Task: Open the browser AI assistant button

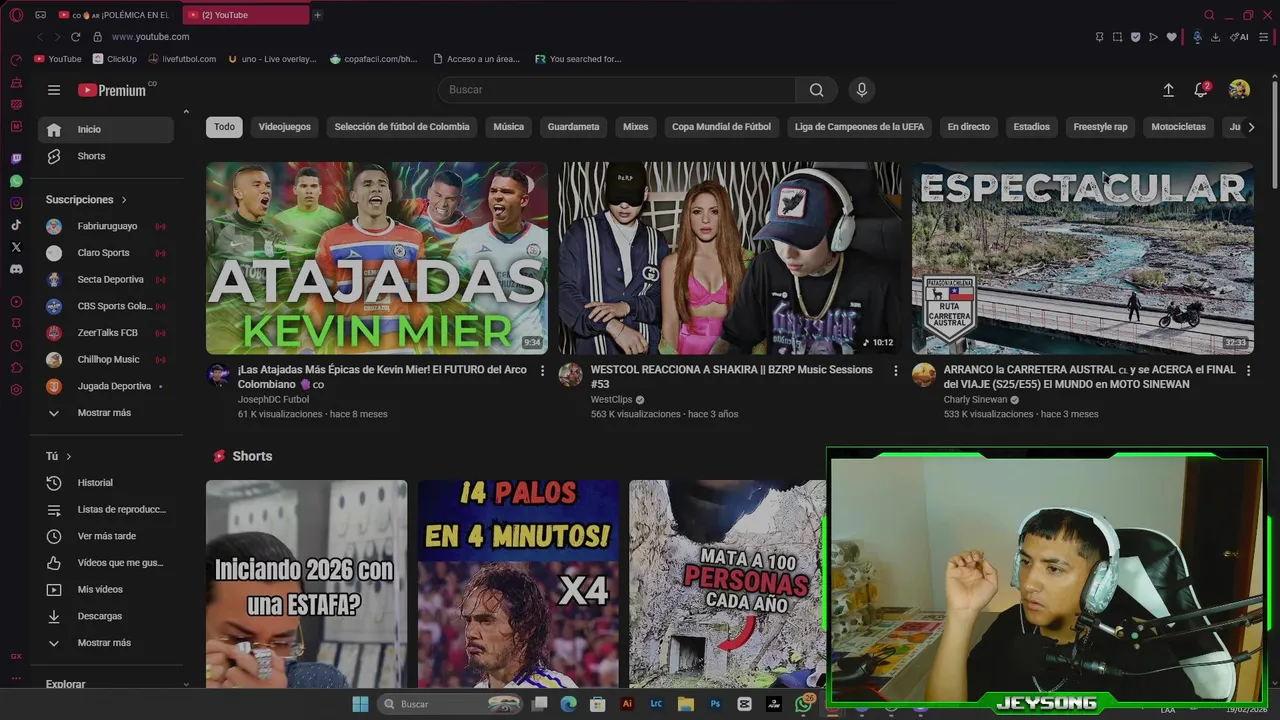Action: (1240, 37)
